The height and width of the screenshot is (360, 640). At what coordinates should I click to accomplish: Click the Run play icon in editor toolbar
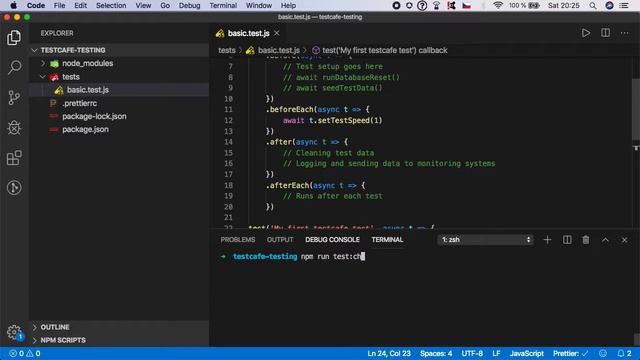[x=586, y=33]
